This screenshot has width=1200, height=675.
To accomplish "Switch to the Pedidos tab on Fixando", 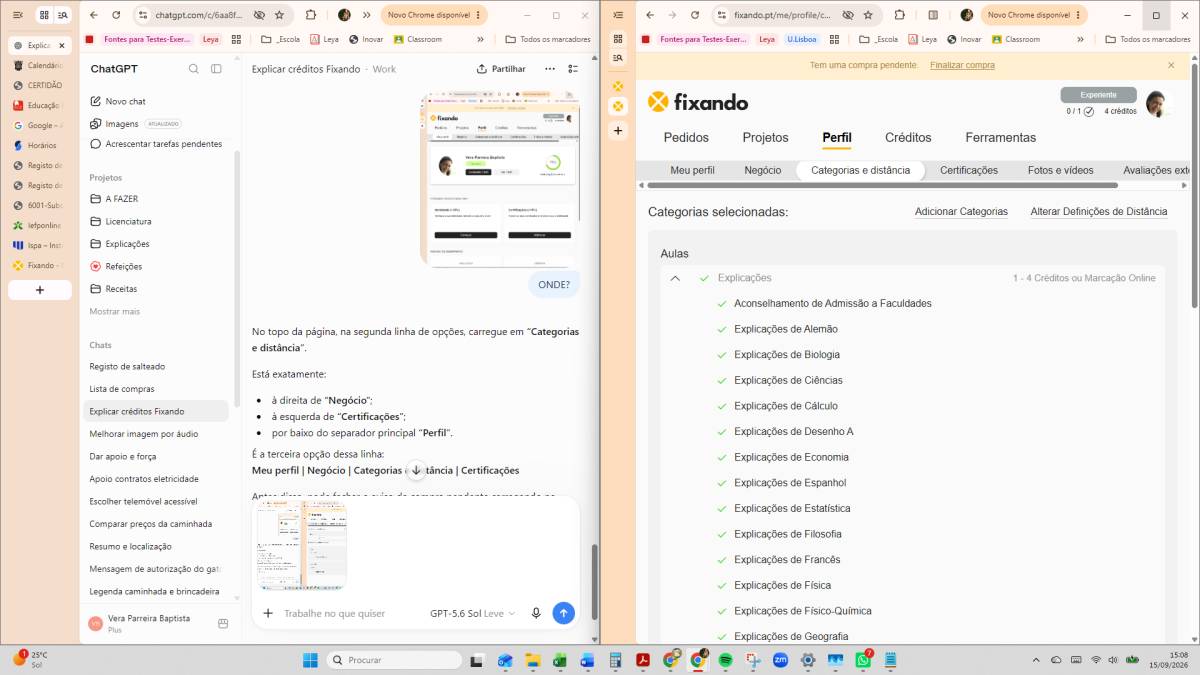I will 686,138.
